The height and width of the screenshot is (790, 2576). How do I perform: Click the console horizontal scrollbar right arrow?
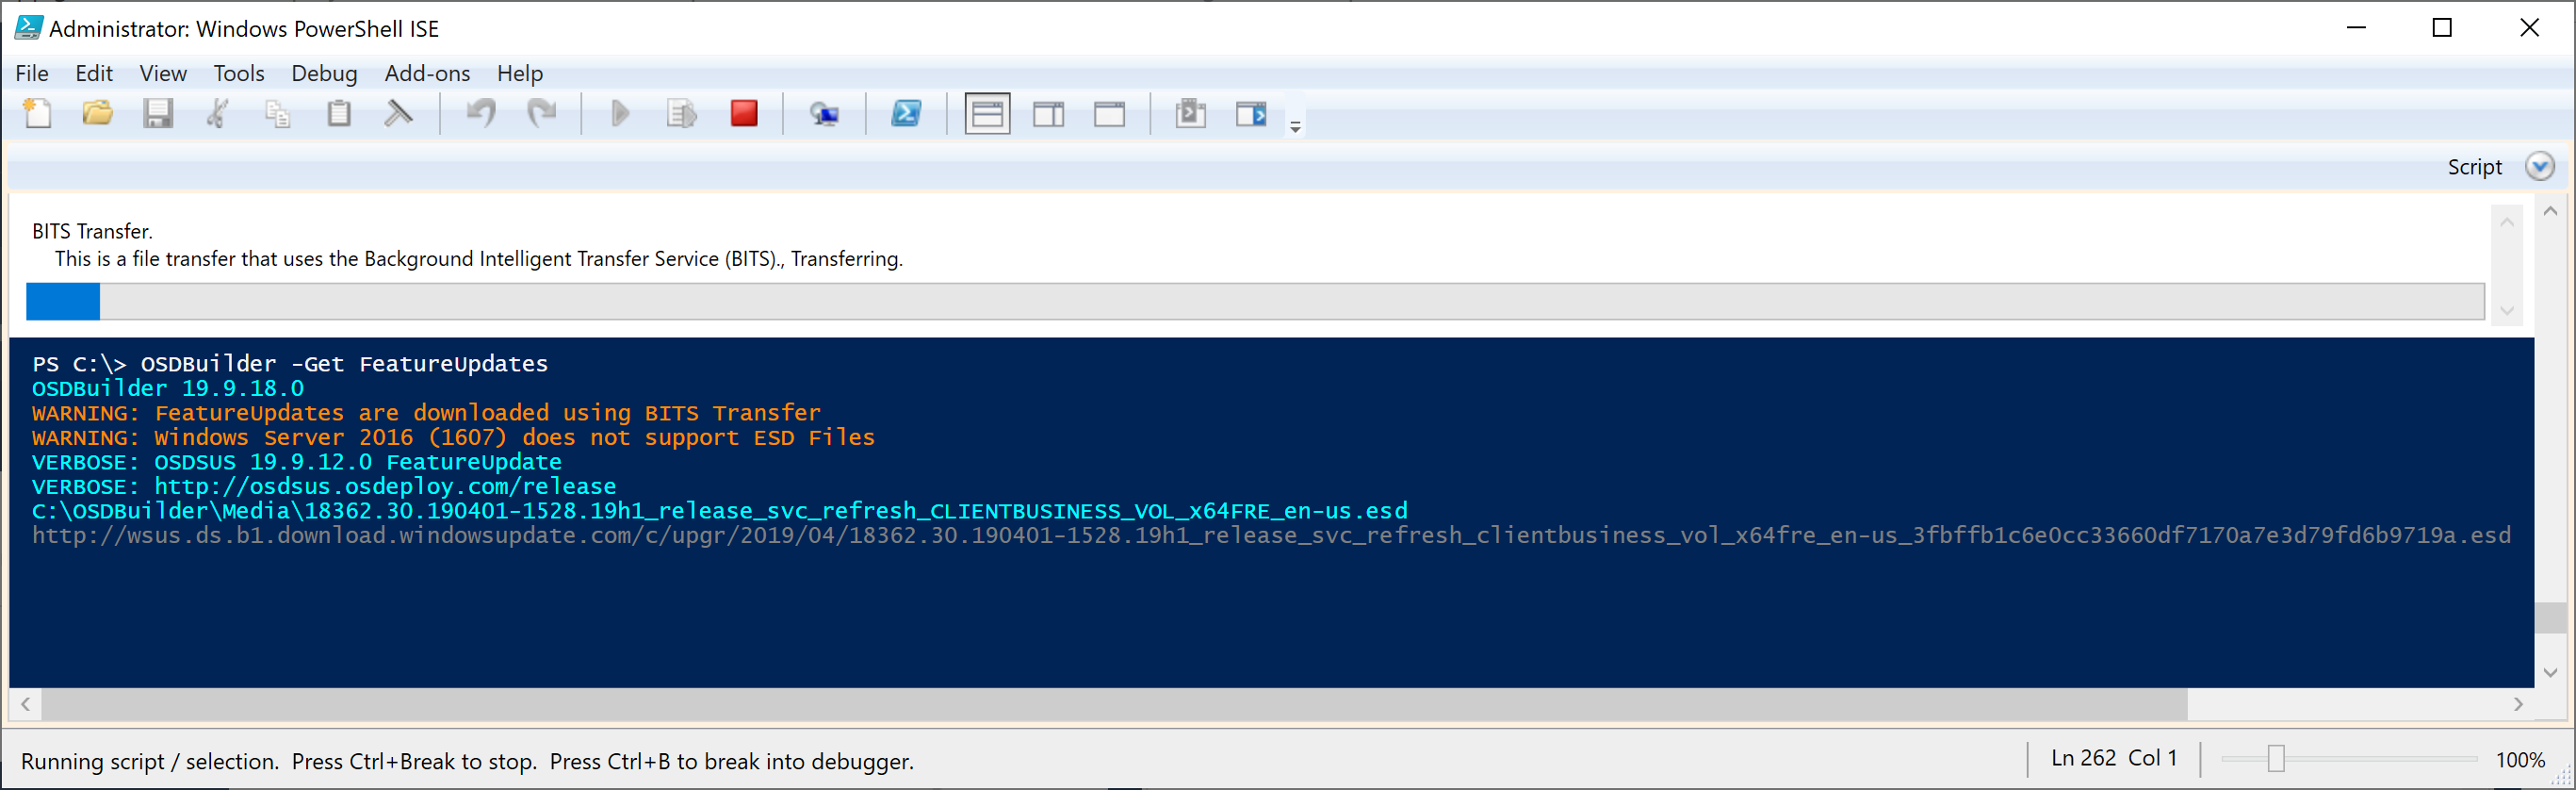coord(2518,704)
